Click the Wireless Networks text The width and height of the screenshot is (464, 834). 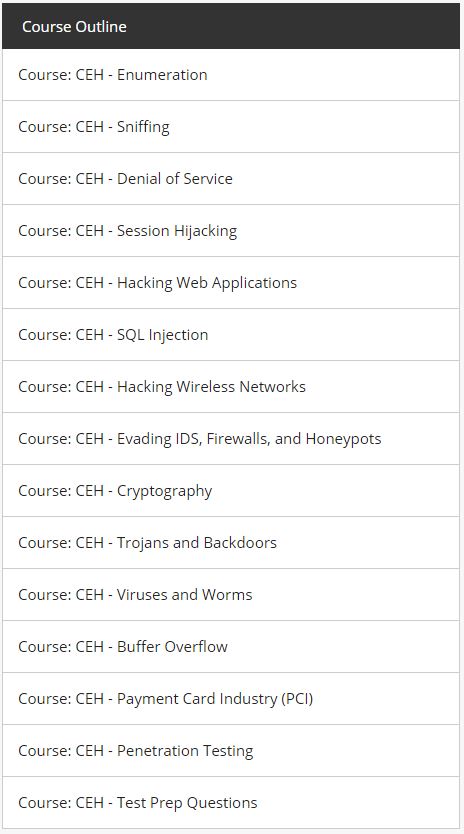click(241, 387)
